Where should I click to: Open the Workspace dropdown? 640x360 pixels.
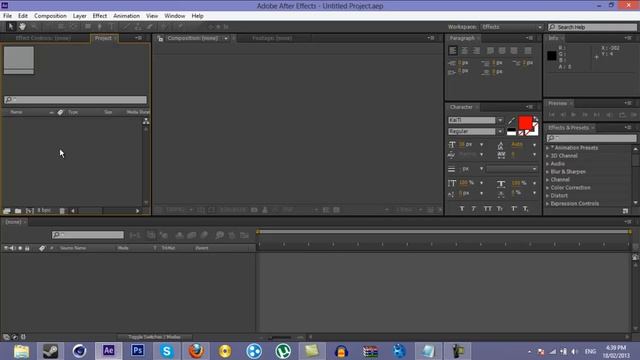[x=512, y=27]
